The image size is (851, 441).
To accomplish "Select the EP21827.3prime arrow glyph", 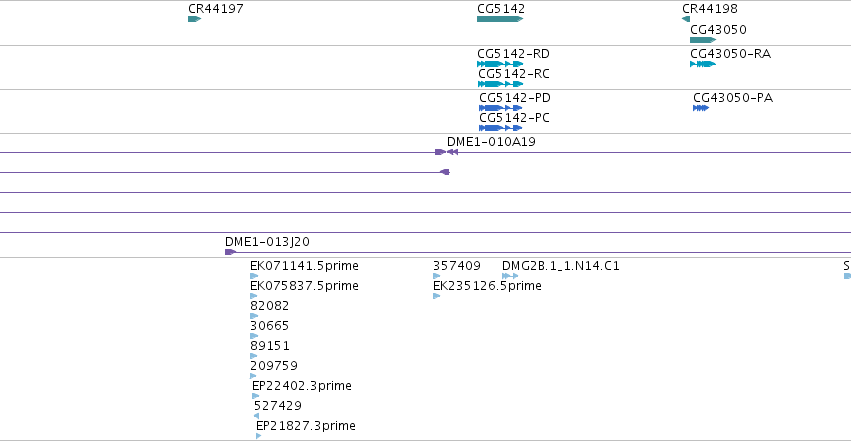I will point(259,436).
